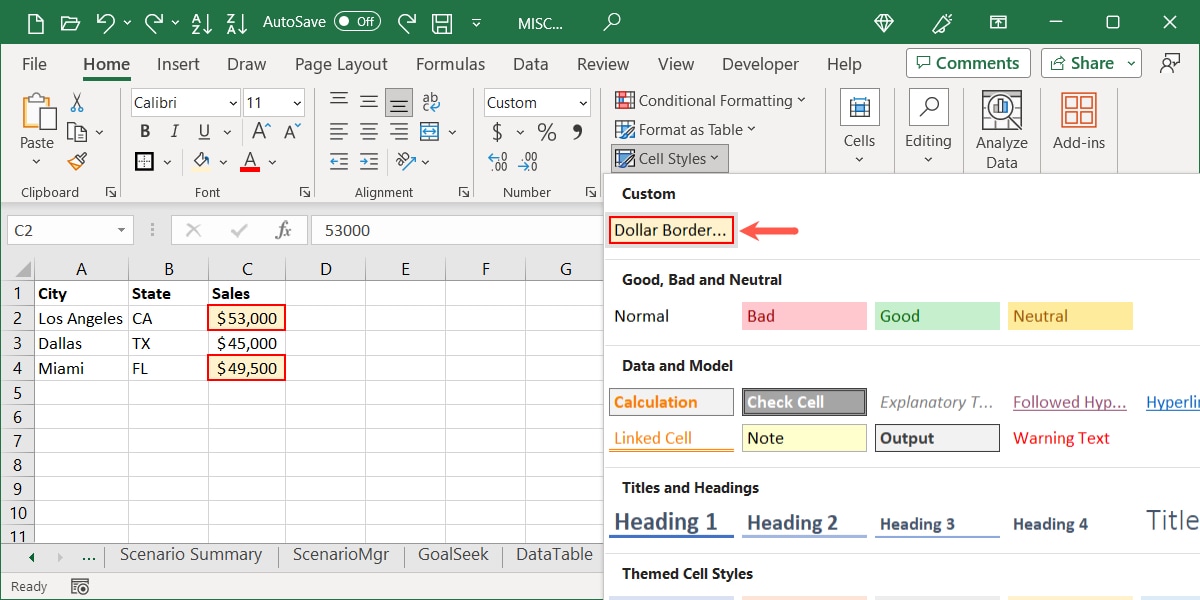Open the Custom number format dropdown
This screenshot has width=1200, height=600.
coord(585,102)
